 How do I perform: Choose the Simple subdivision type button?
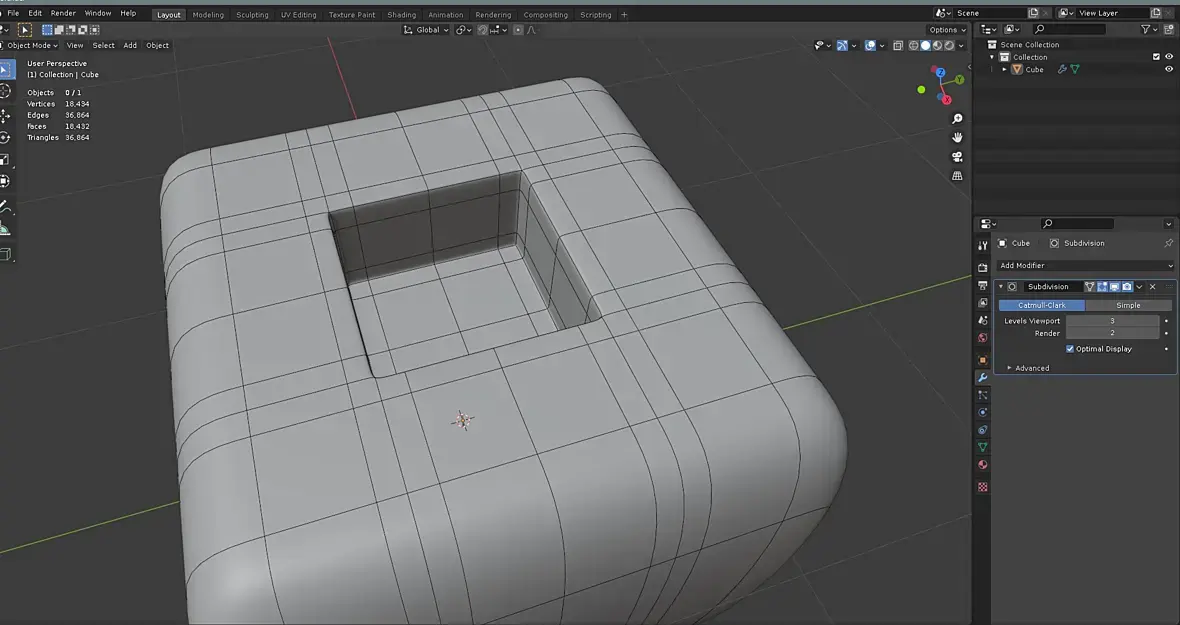(x=1127, y=305)
